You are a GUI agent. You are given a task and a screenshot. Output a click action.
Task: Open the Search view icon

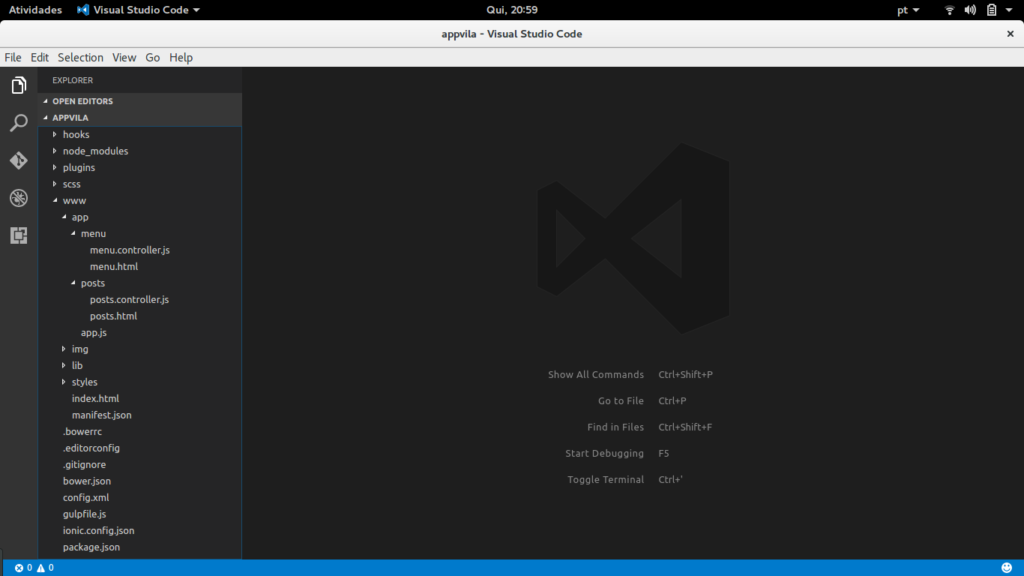pos(18,123)
